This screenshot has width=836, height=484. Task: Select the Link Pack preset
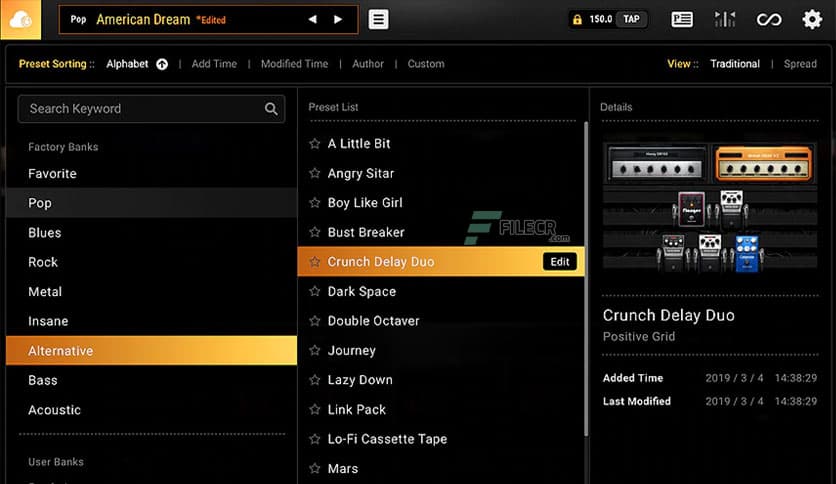pos(441,409)
